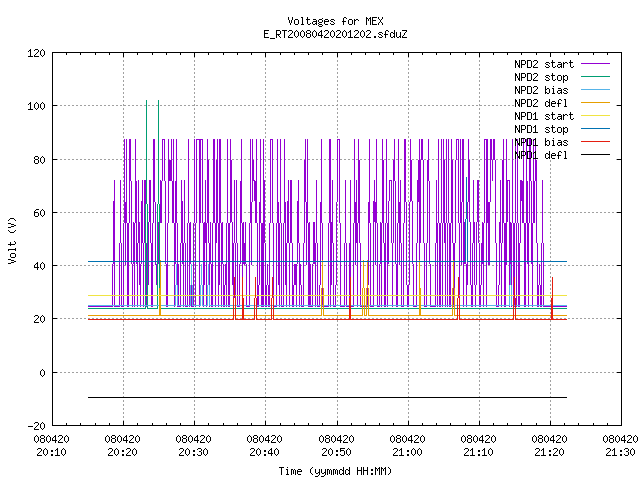Select the file name E_RT20080420201202.sfduZ subtitle
640x480 pixels.
coord(335,34)
